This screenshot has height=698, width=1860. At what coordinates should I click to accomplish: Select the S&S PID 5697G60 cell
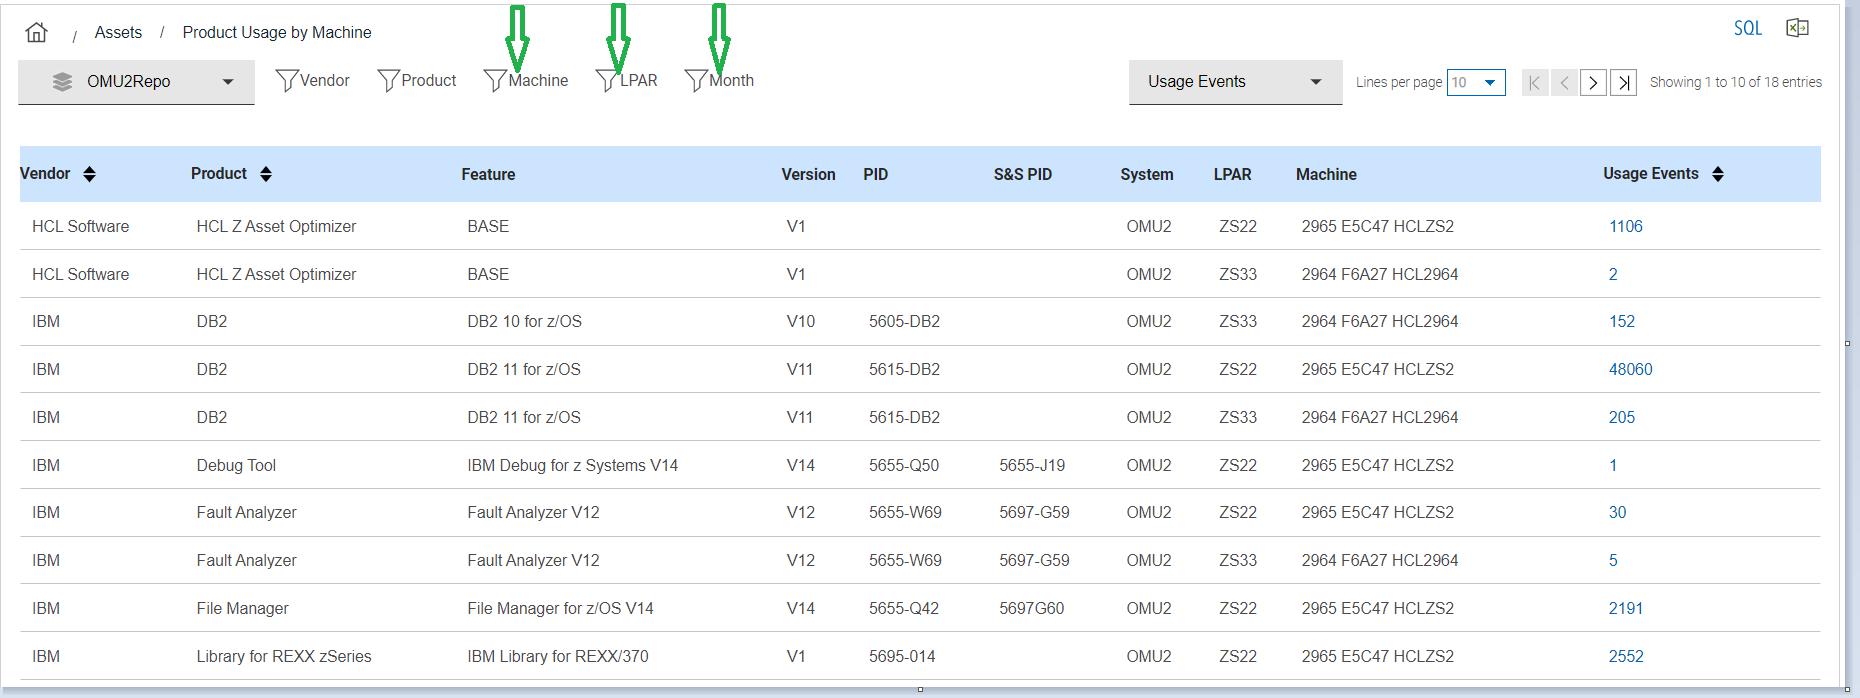pyautogui.click(x=1032, y=608)
